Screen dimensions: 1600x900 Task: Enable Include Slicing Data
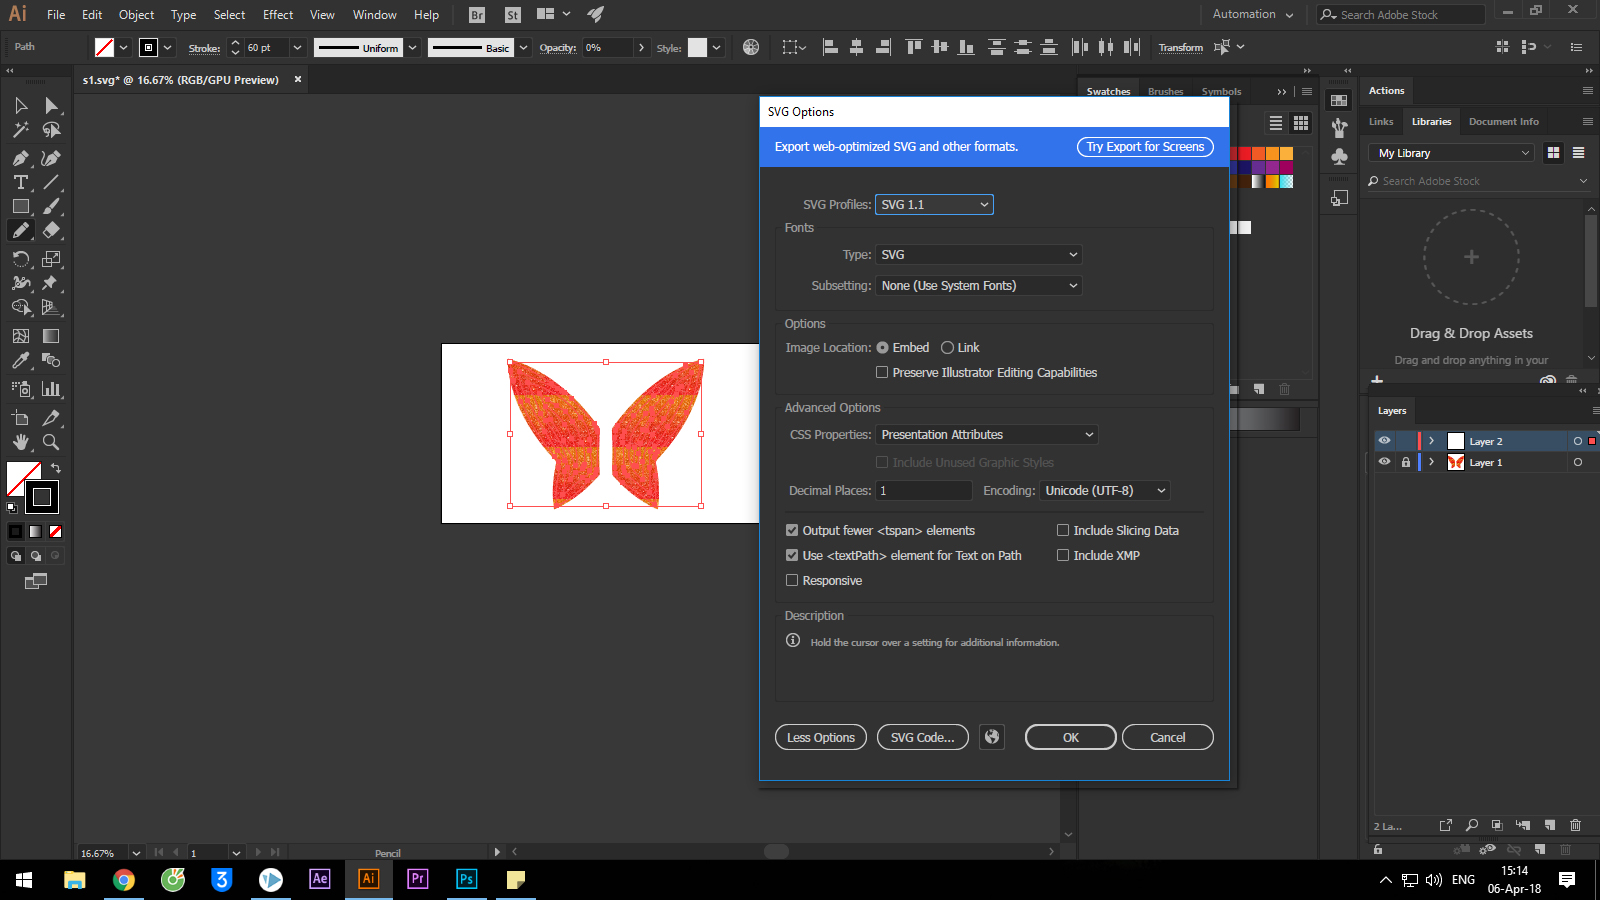1063,530
